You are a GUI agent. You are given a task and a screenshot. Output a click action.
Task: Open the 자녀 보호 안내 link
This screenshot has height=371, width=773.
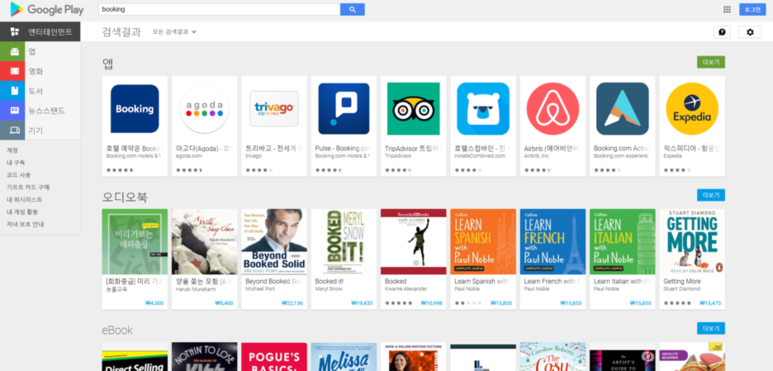tap(25, 224)
